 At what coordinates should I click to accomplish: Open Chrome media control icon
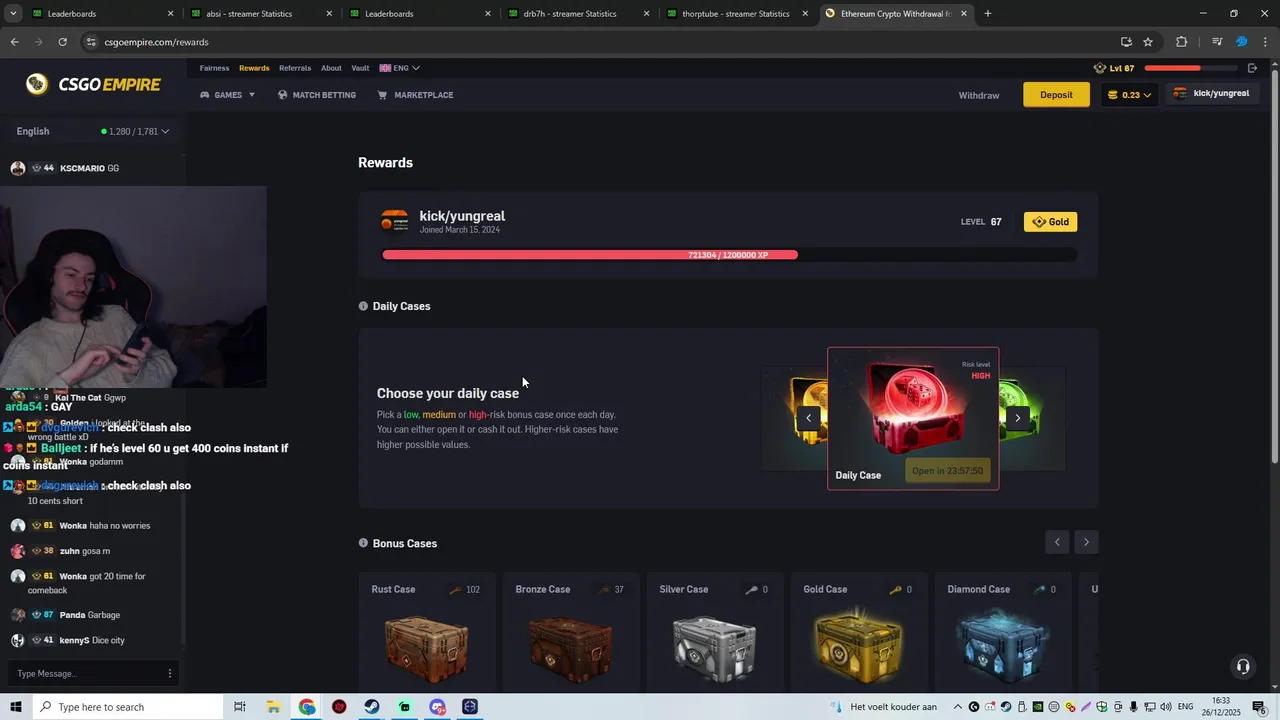[1217, 42]
